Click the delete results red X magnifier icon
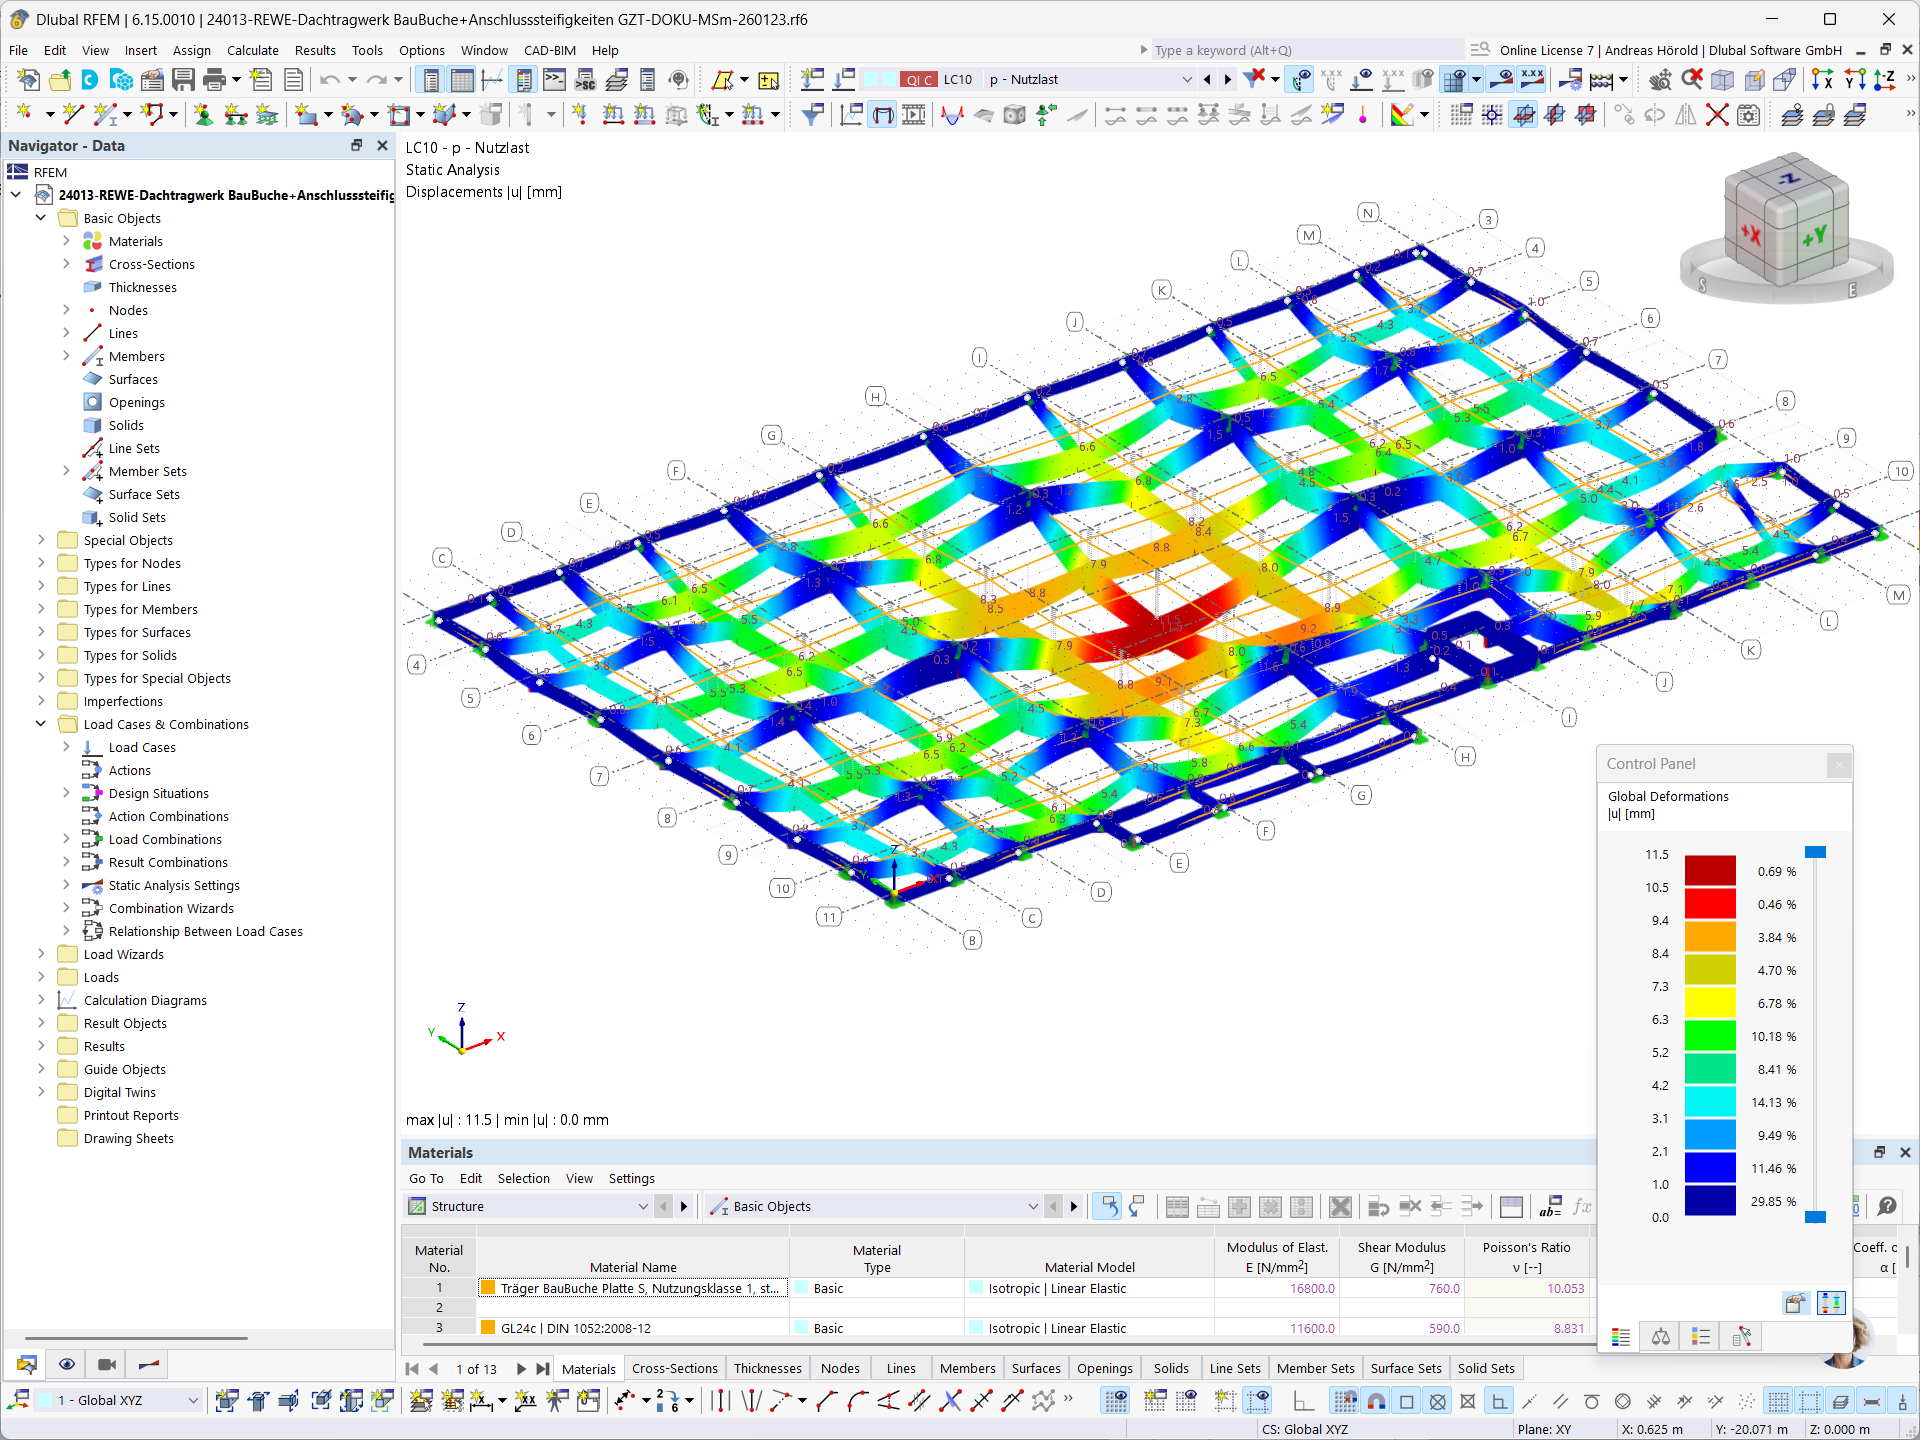The height and width of the screenshot is (1440, 1920). click(x=1691, y=80)
